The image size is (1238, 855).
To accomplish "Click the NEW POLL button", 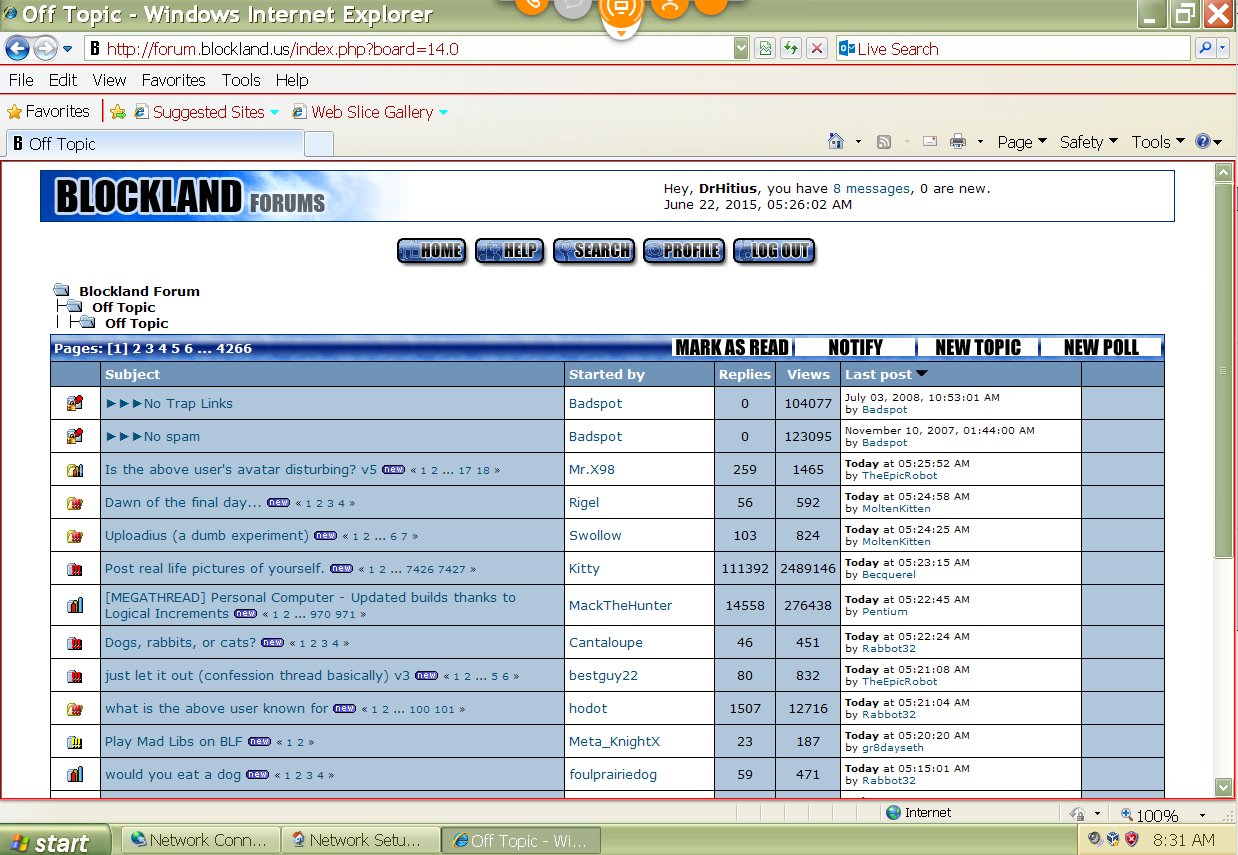I will point(1102,347).
